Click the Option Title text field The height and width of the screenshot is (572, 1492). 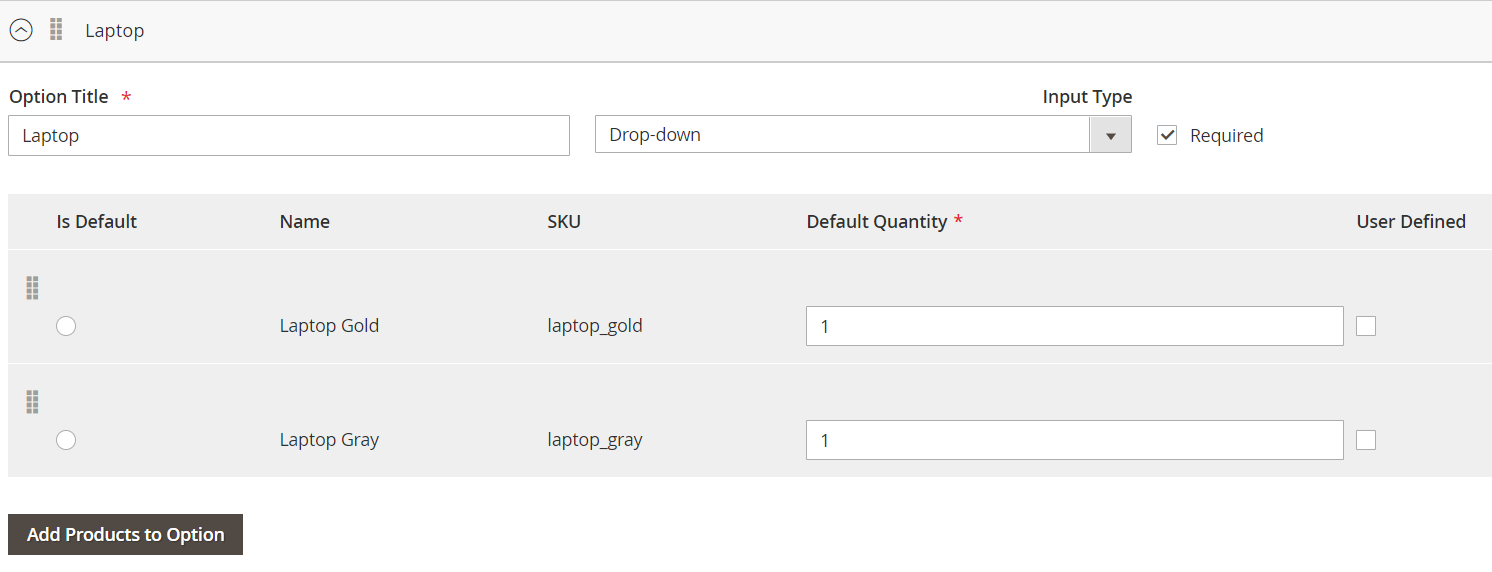pos(289,136)
